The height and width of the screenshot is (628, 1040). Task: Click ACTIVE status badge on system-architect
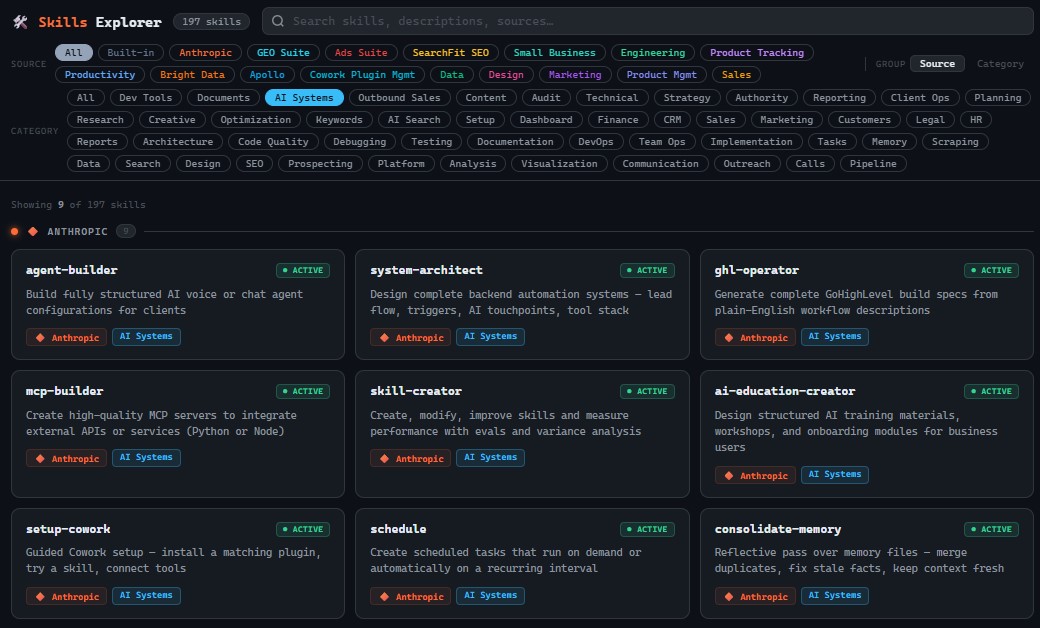[647, 270]
